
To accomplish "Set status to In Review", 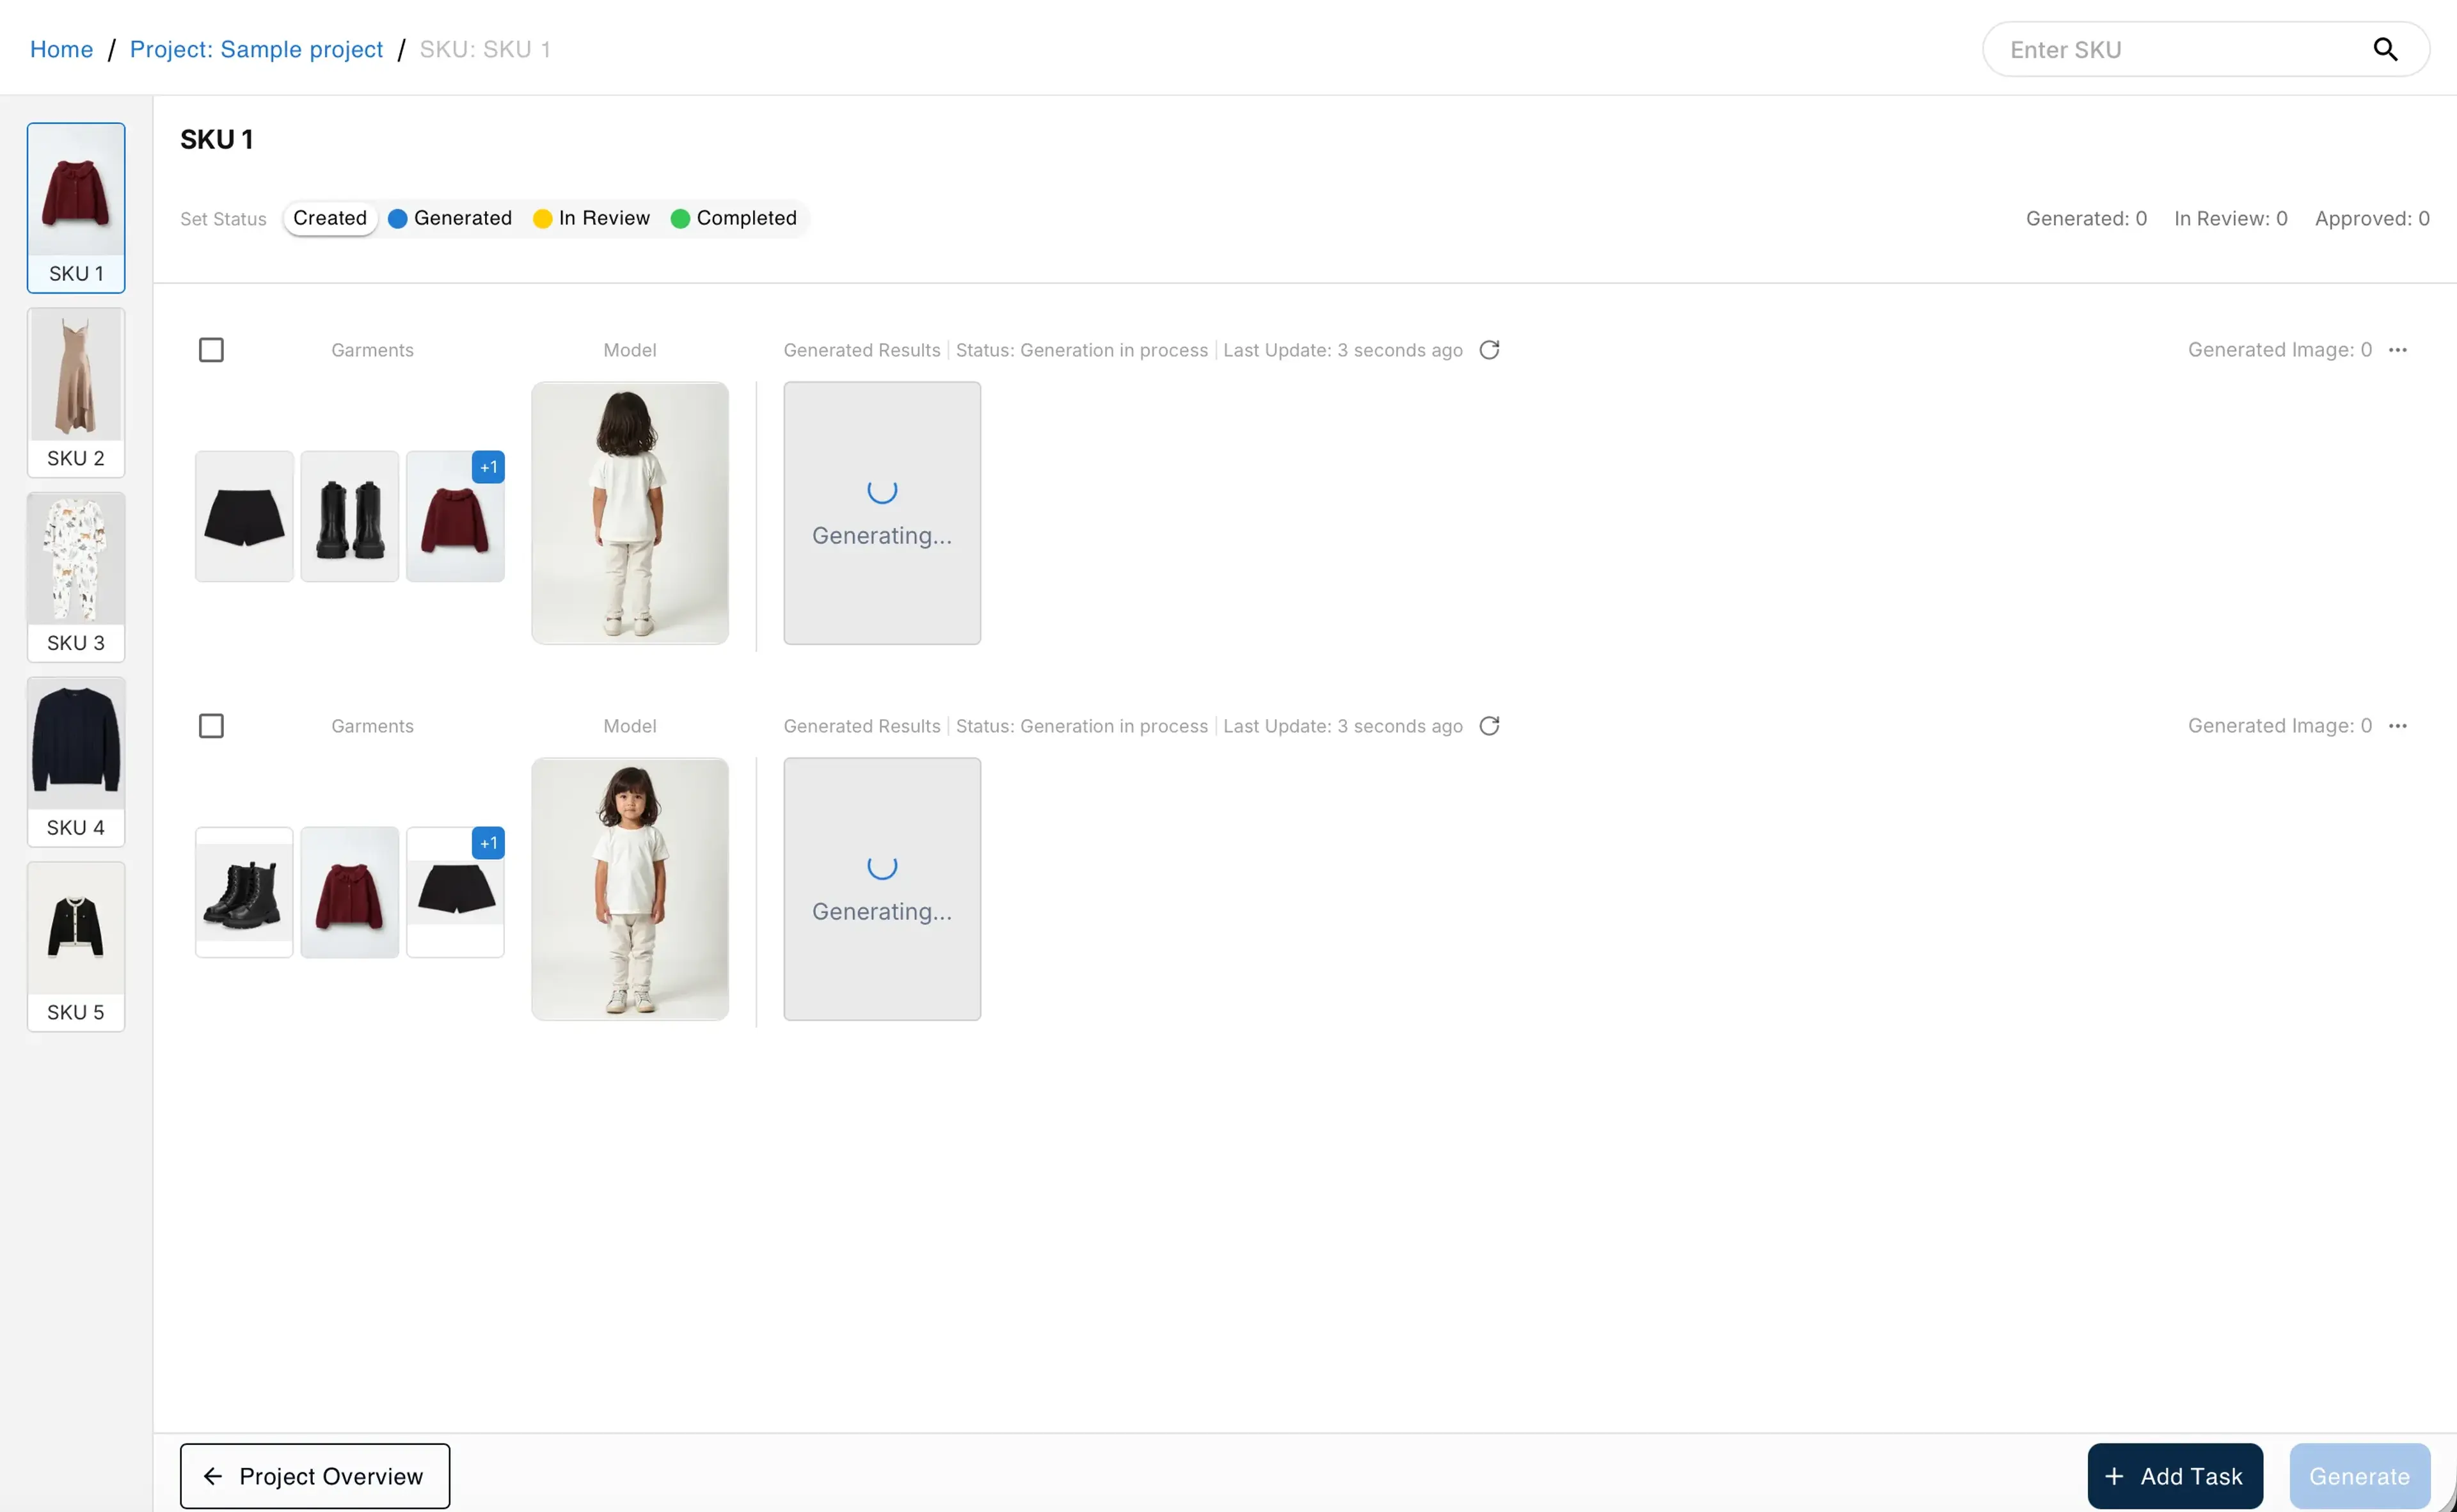I will (x=592, y=218).
